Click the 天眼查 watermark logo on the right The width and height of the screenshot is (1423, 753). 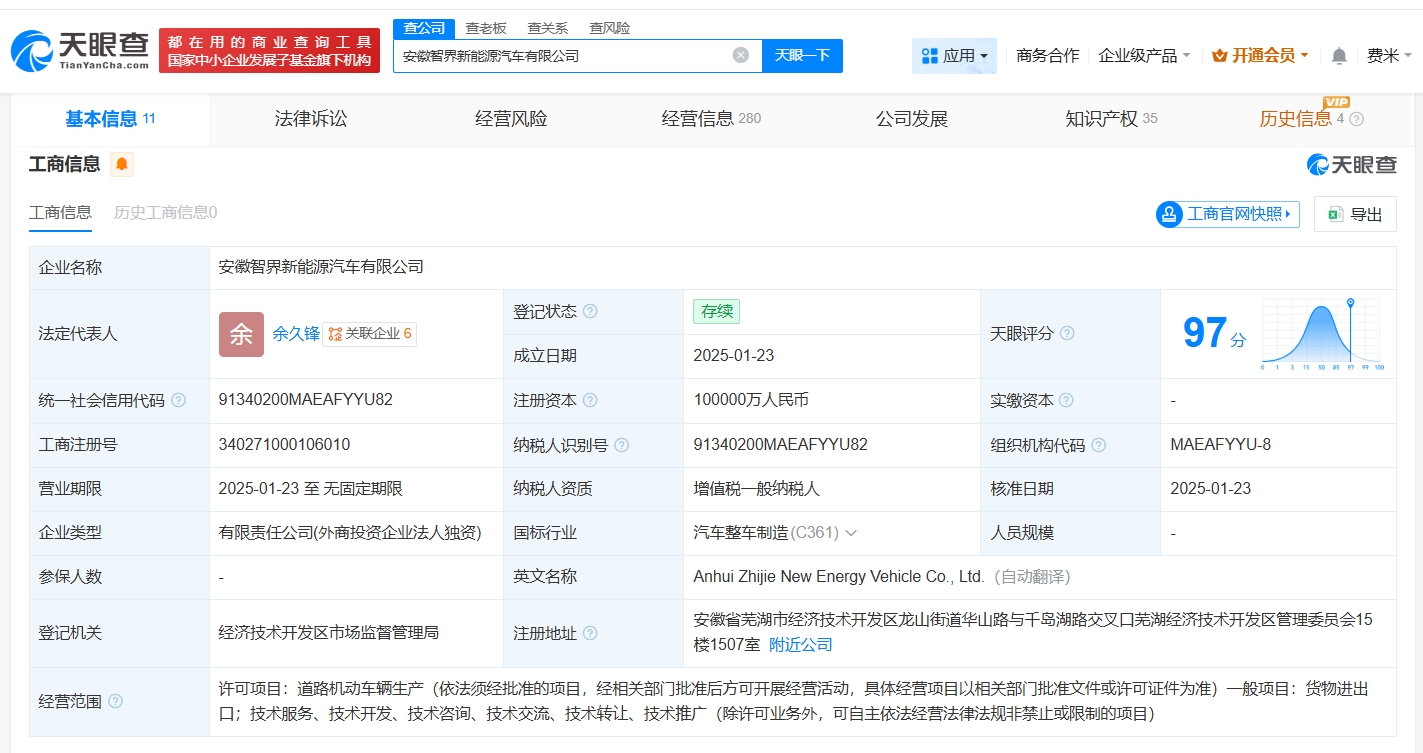coord(1351,165)
